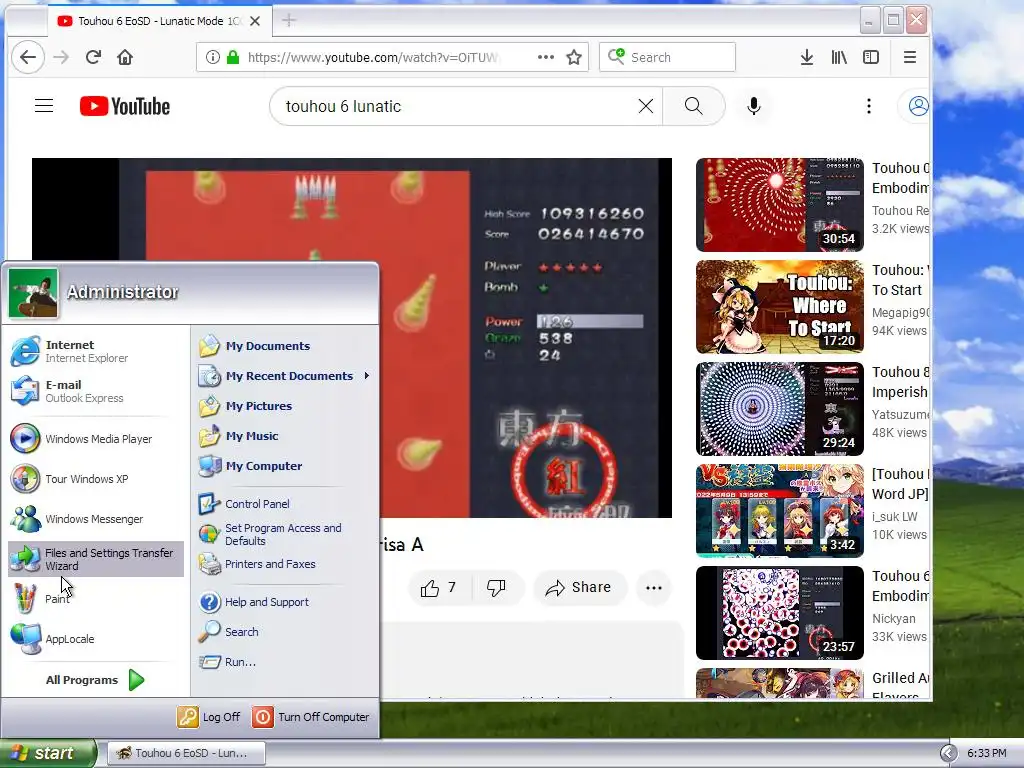1024x768 pixels.
Task: Click the Firefox Search box
Action: [667, 57]
